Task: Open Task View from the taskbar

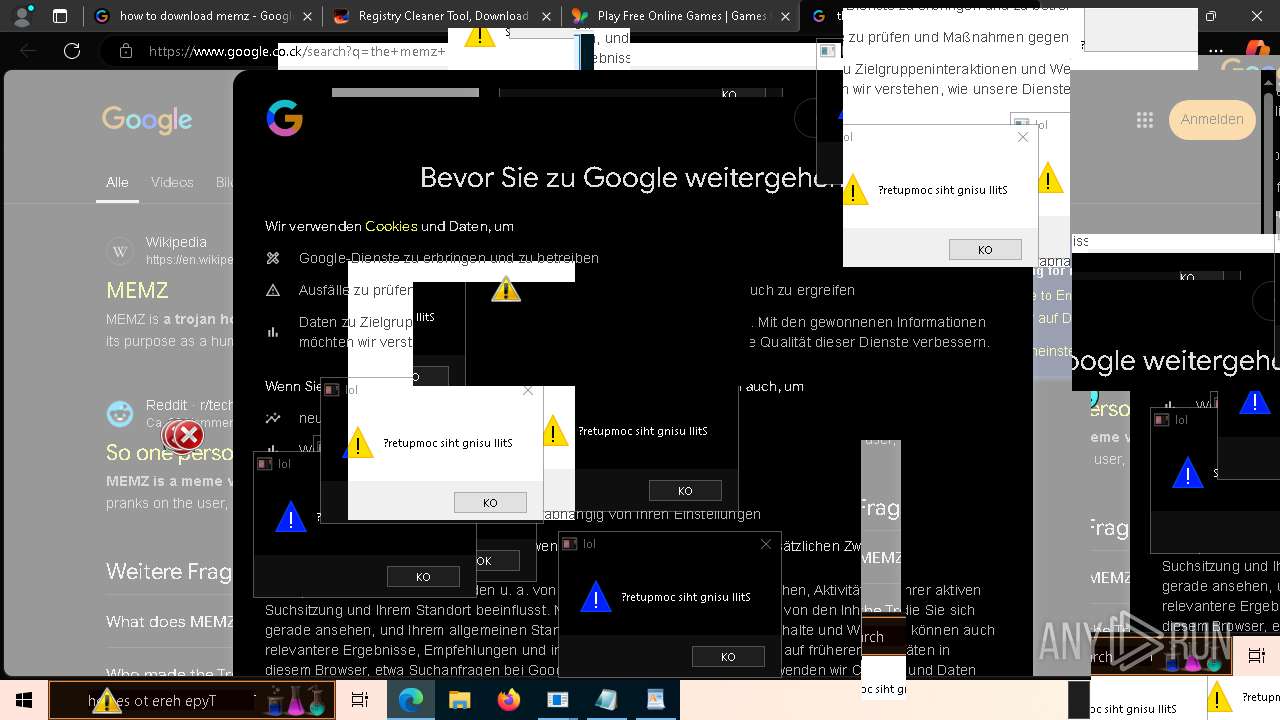Action: 360,700
